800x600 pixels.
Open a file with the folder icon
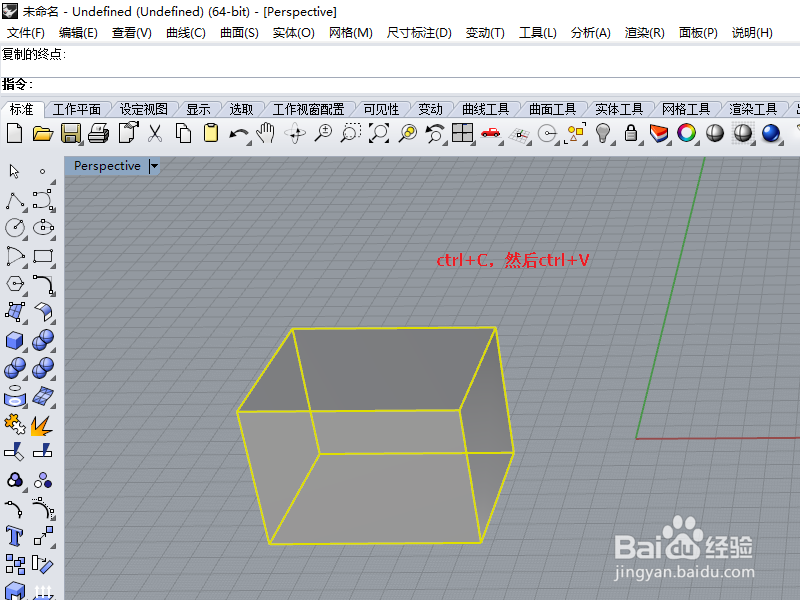pyautogui.click(x=43, y=134)
